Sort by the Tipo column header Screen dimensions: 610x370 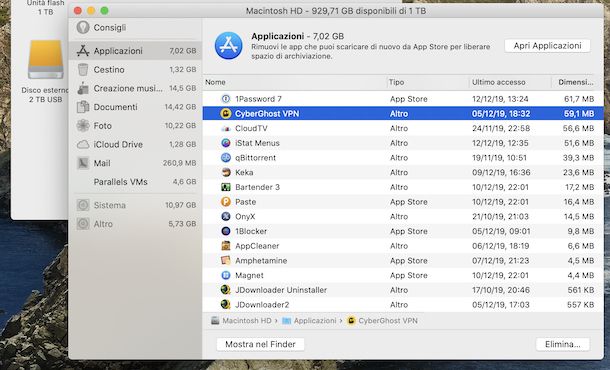pyautogui.click(x=428, y=82)
